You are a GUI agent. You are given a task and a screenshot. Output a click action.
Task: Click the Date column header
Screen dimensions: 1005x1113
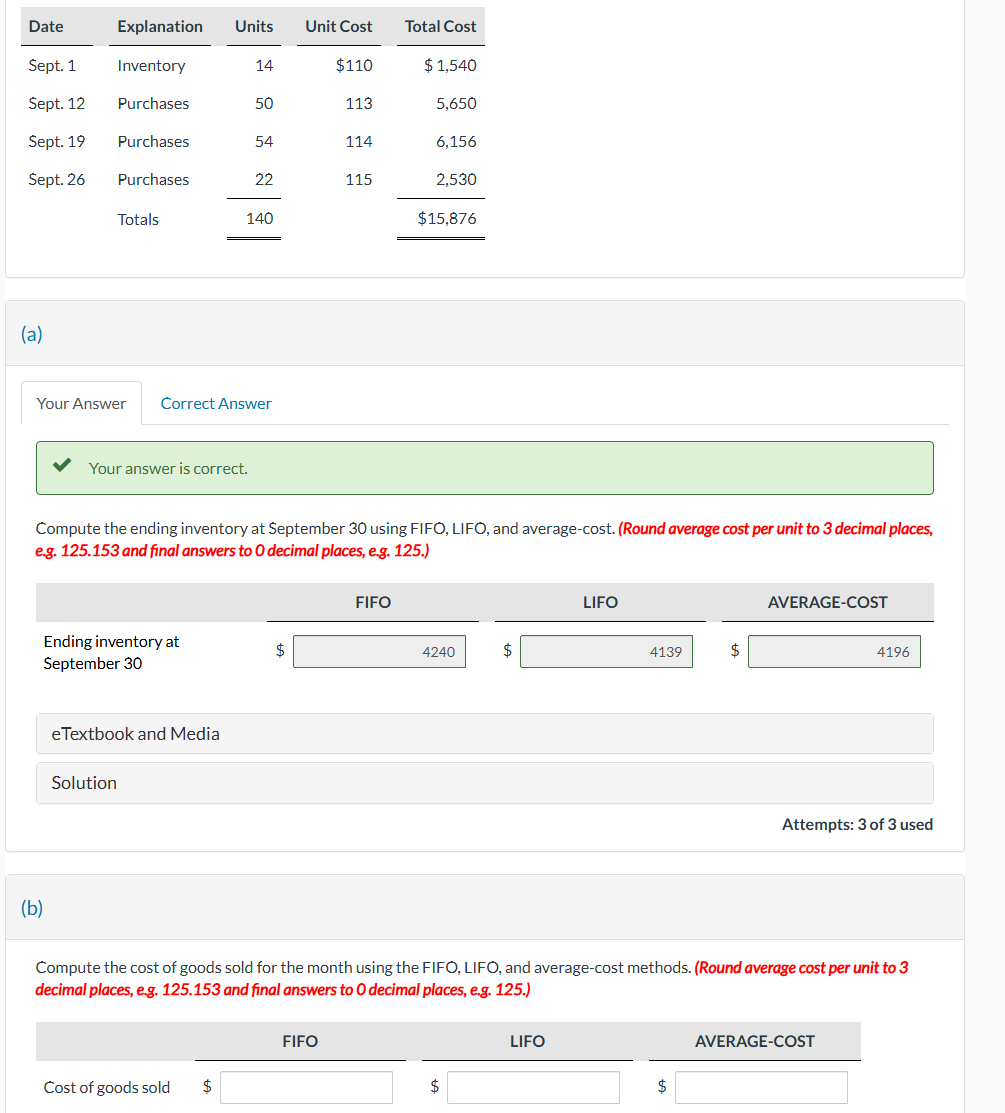[x=46, y=26]
